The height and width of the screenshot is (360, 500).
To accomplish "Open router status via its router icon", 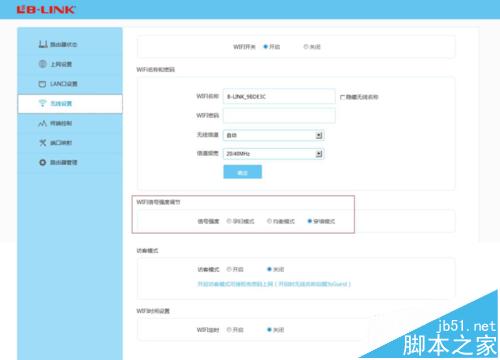I will 43,44.
